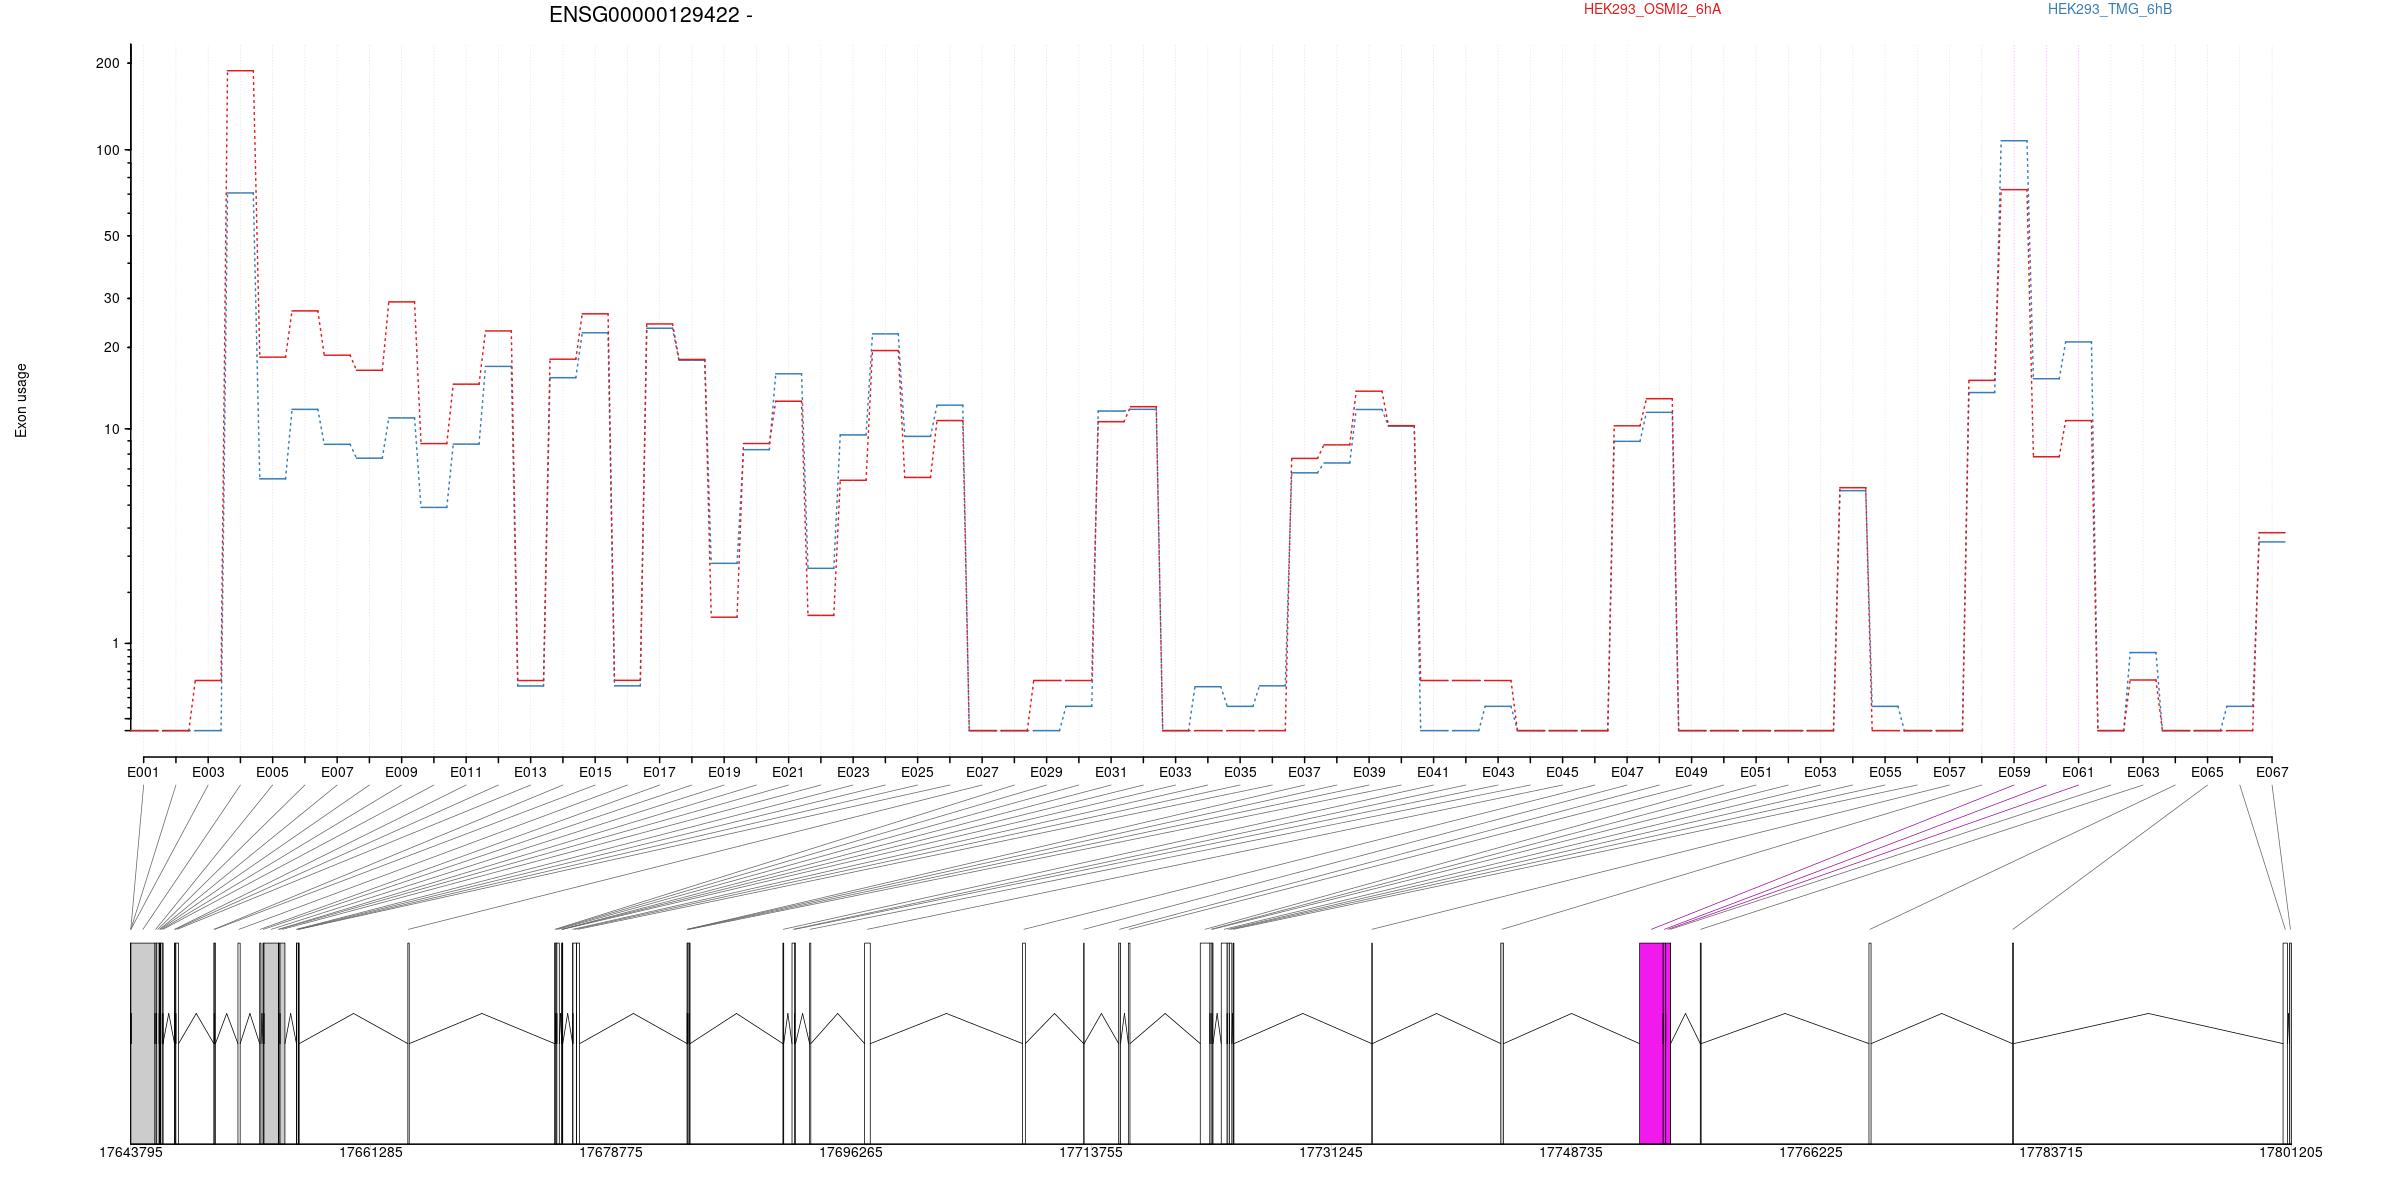
Task: Click exon label E053
Action: tap(1820, 772)
